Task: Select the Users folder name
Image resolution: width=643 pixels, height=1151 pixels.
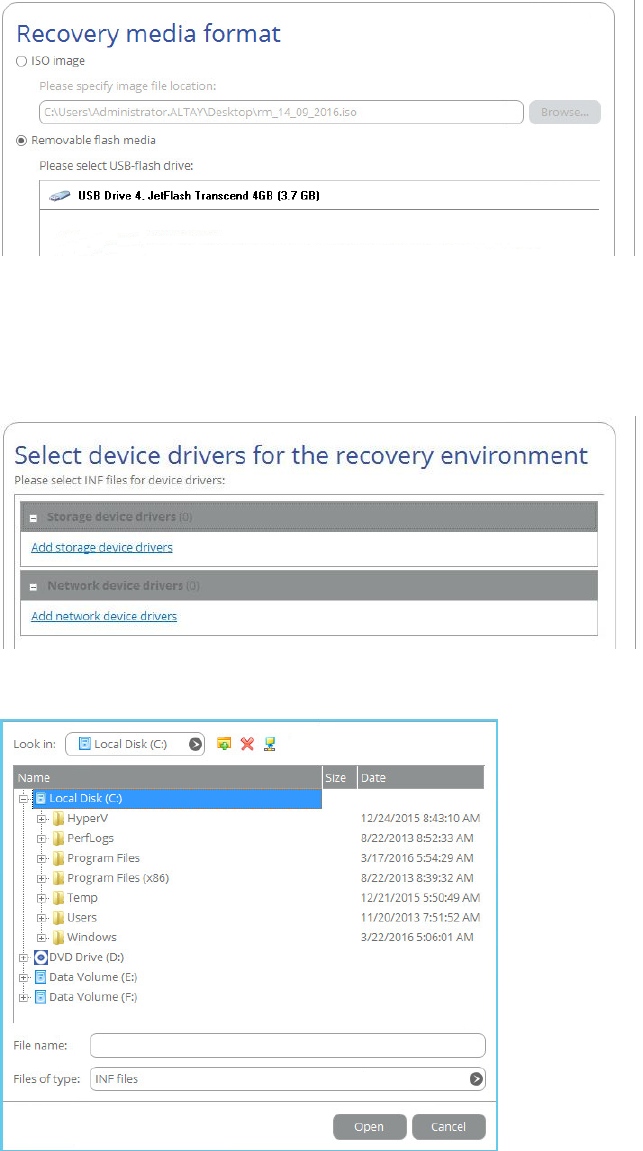Action: point(81,918)
